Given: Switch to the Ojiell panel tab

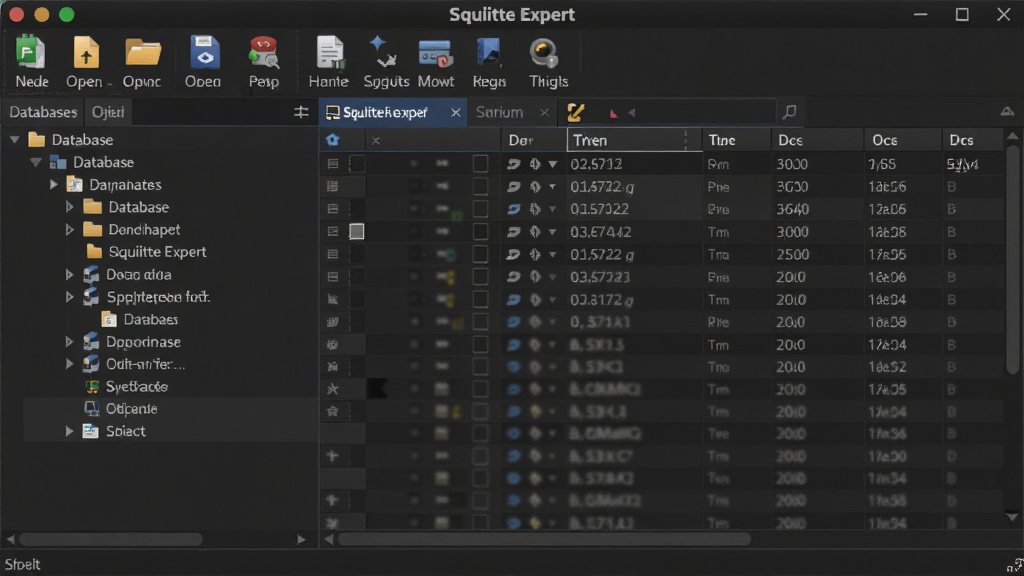Looking at the screenshot, I should (108, 112).
